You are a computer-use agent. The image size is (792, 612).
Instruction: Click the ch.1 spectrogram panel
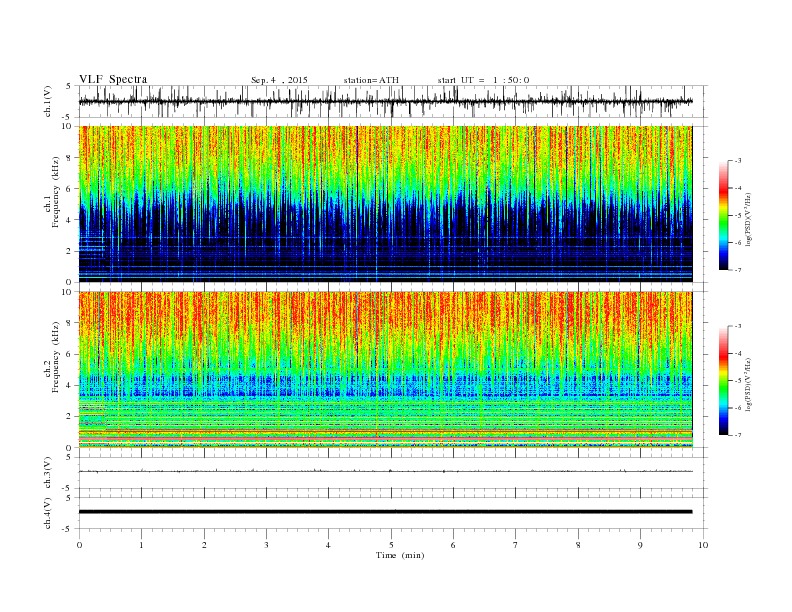click(x=385, y=204)
